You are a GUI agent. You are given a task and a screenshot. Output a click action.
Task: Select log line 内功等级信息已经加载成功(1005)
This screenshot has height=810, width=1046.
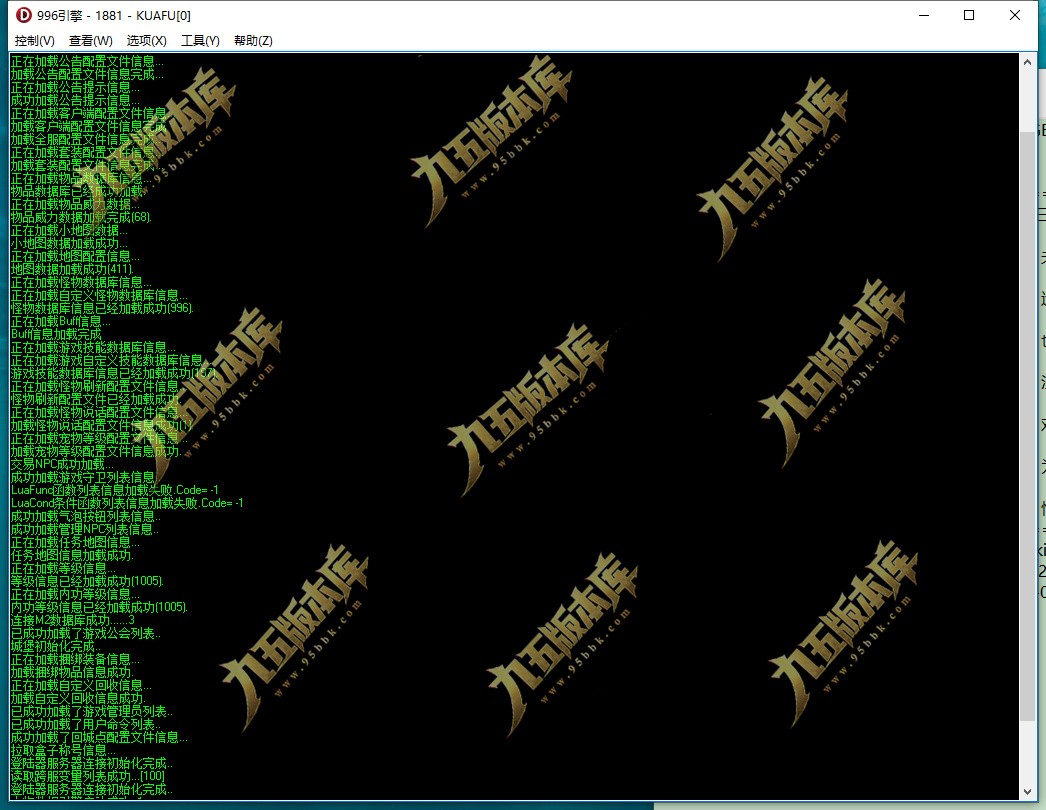99,607
